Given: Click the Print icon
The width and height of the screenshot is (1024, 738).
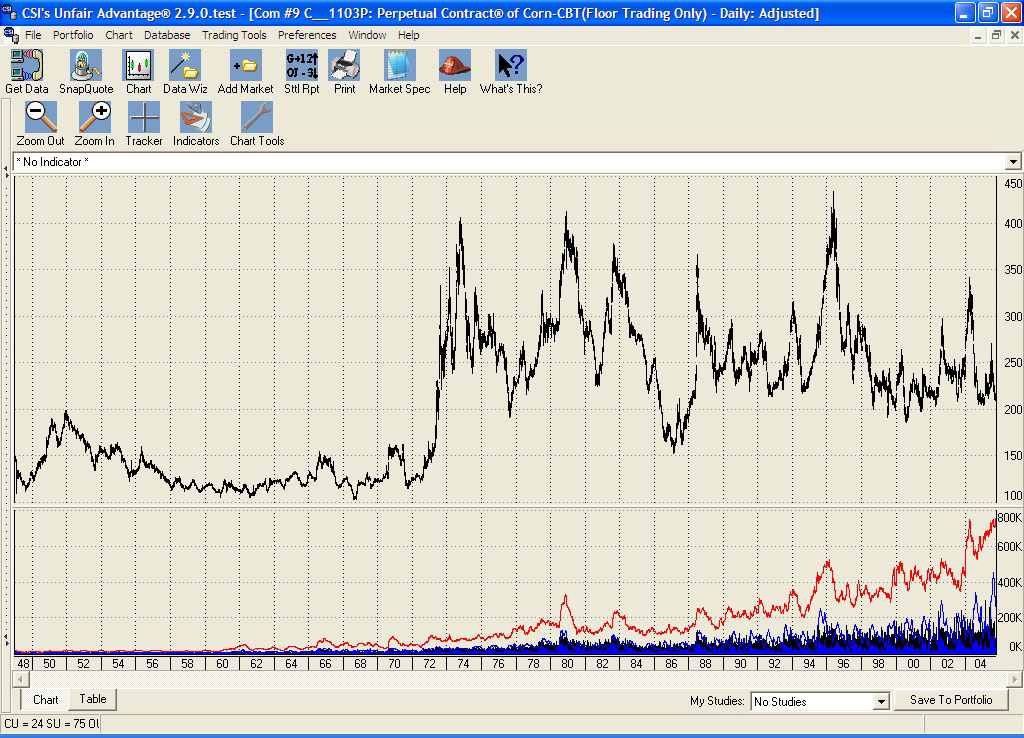Looking at the screenshot, I should point(344,72).
